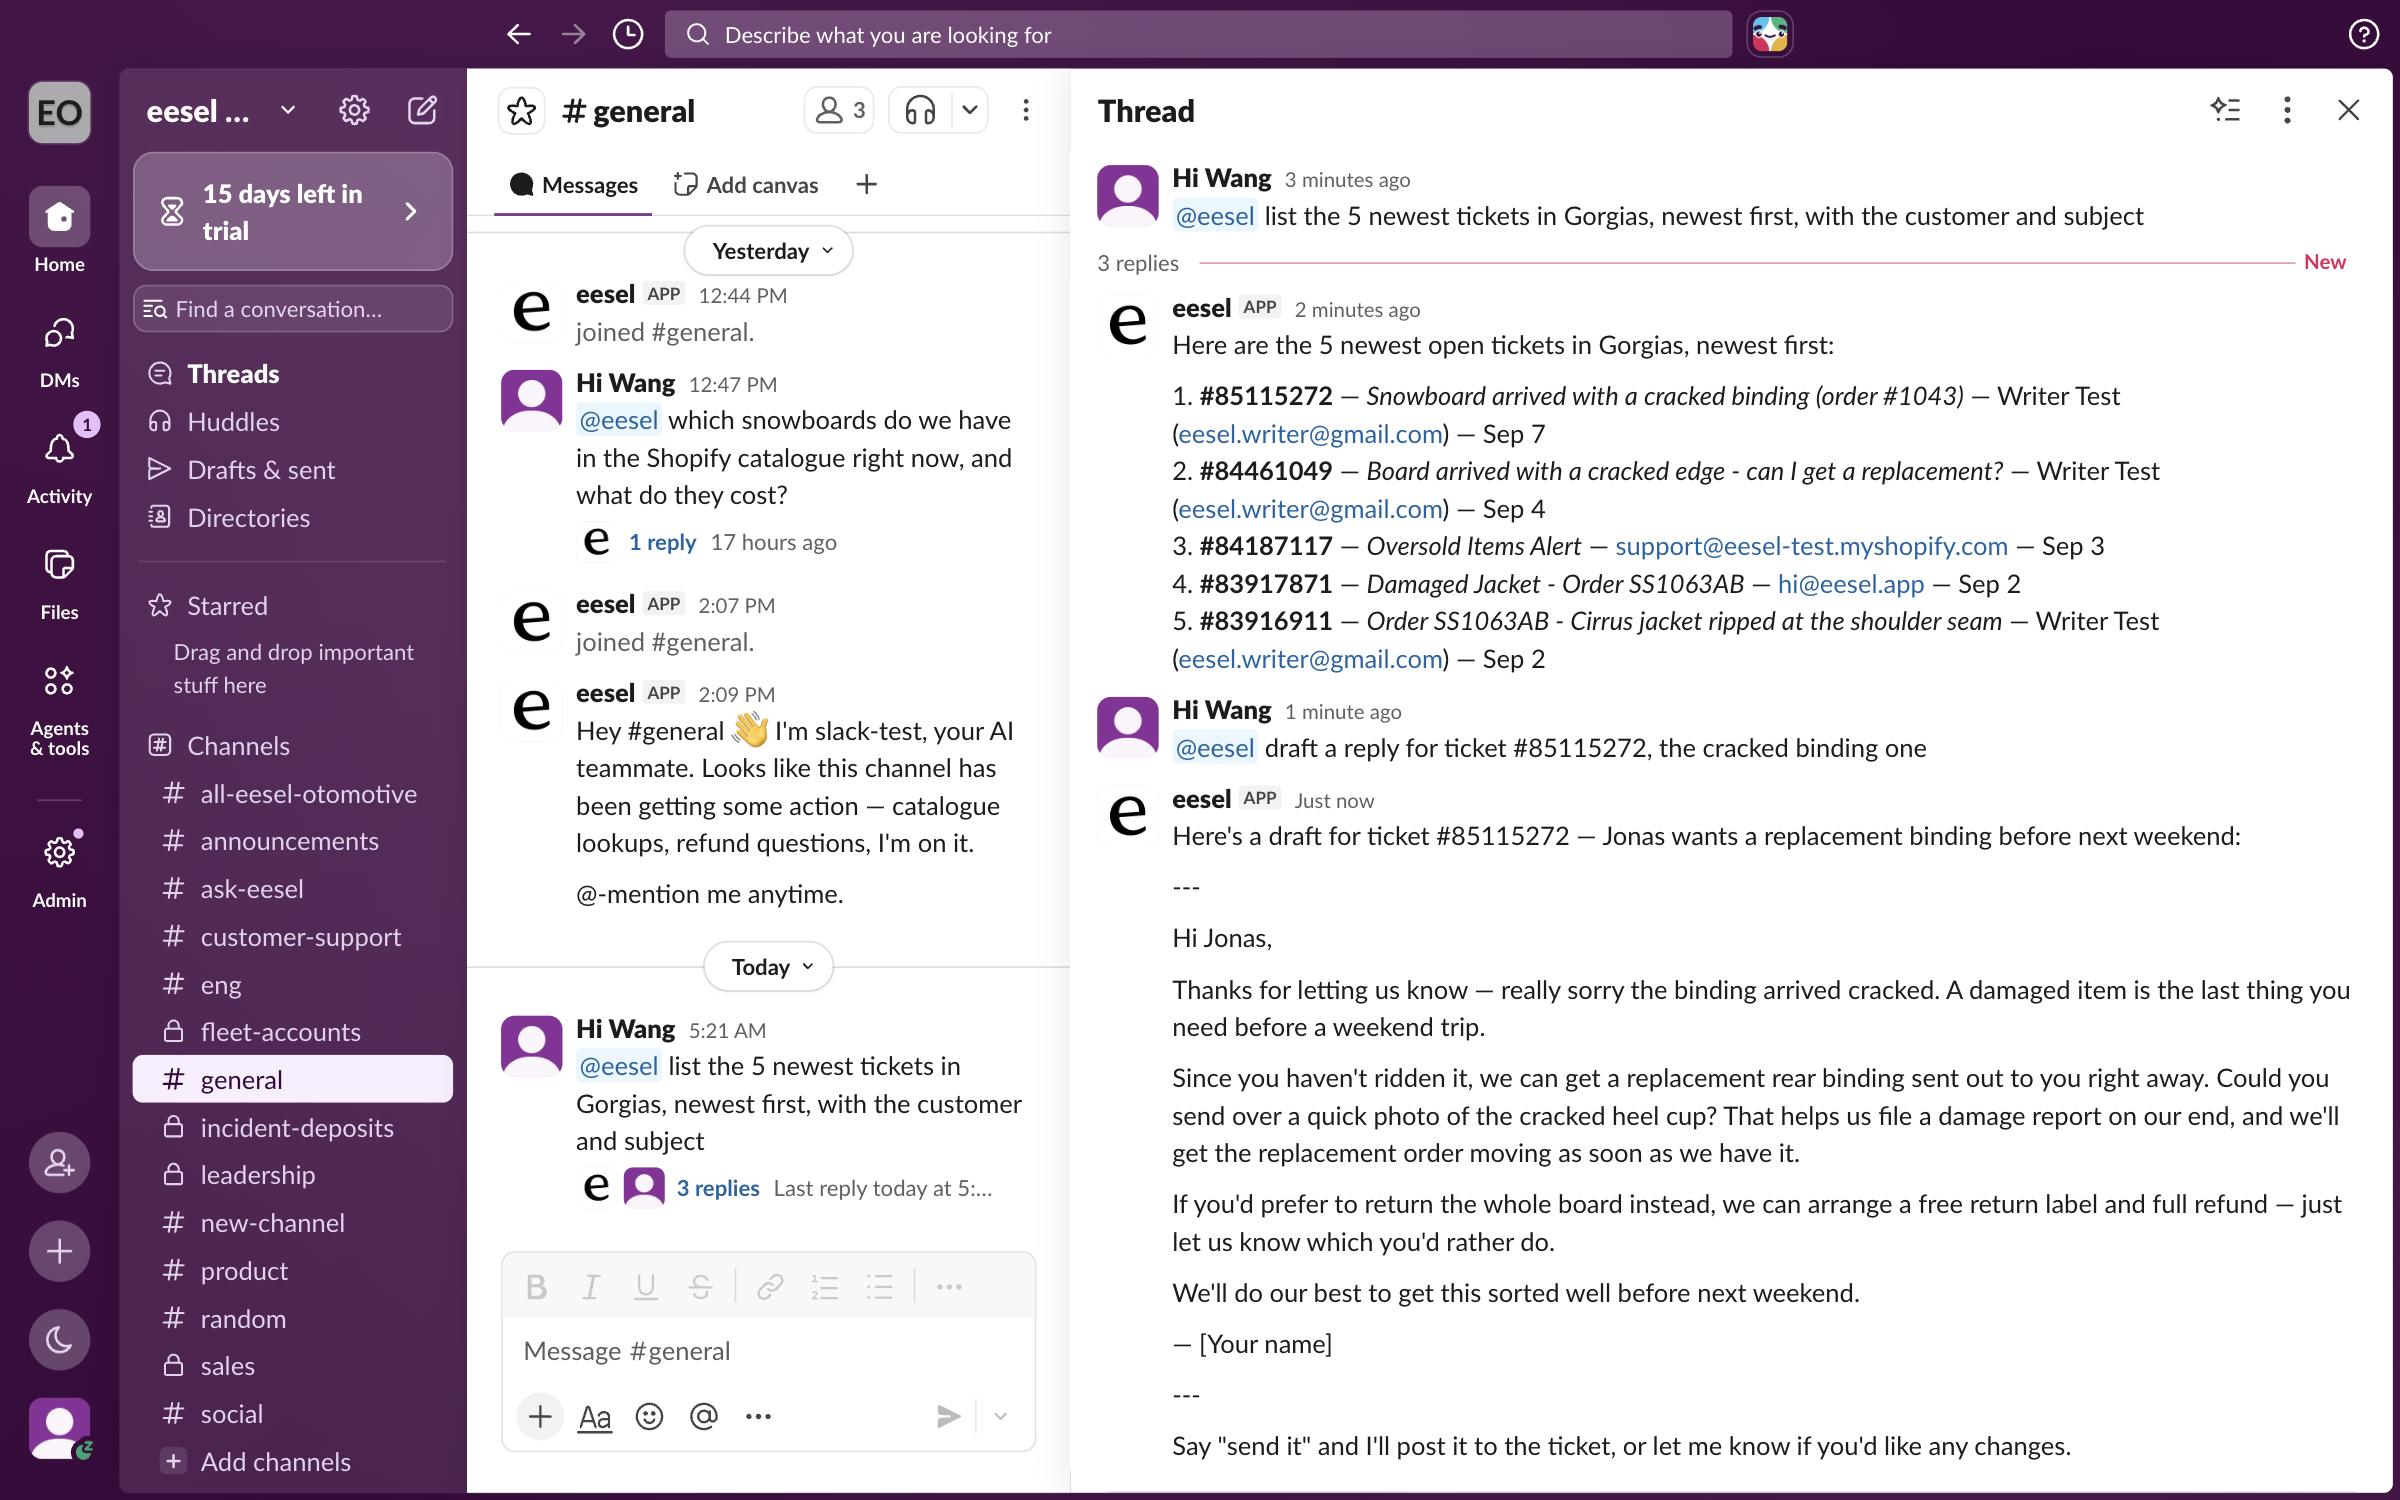Select the Add canvas tab
2400x1500 pixels.
tap(746, 185)
